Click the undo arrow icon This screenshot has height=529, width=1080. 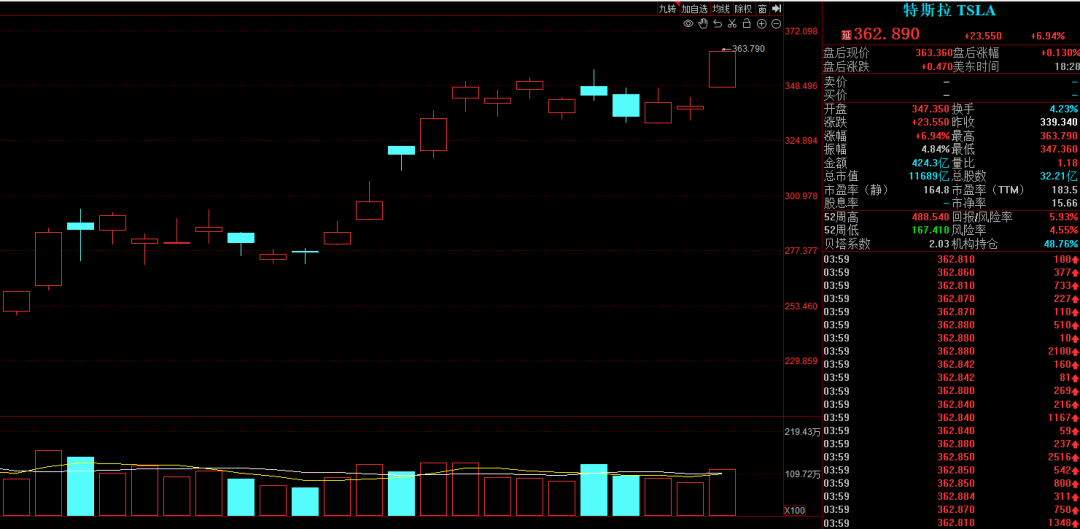[x=718, y=23]
